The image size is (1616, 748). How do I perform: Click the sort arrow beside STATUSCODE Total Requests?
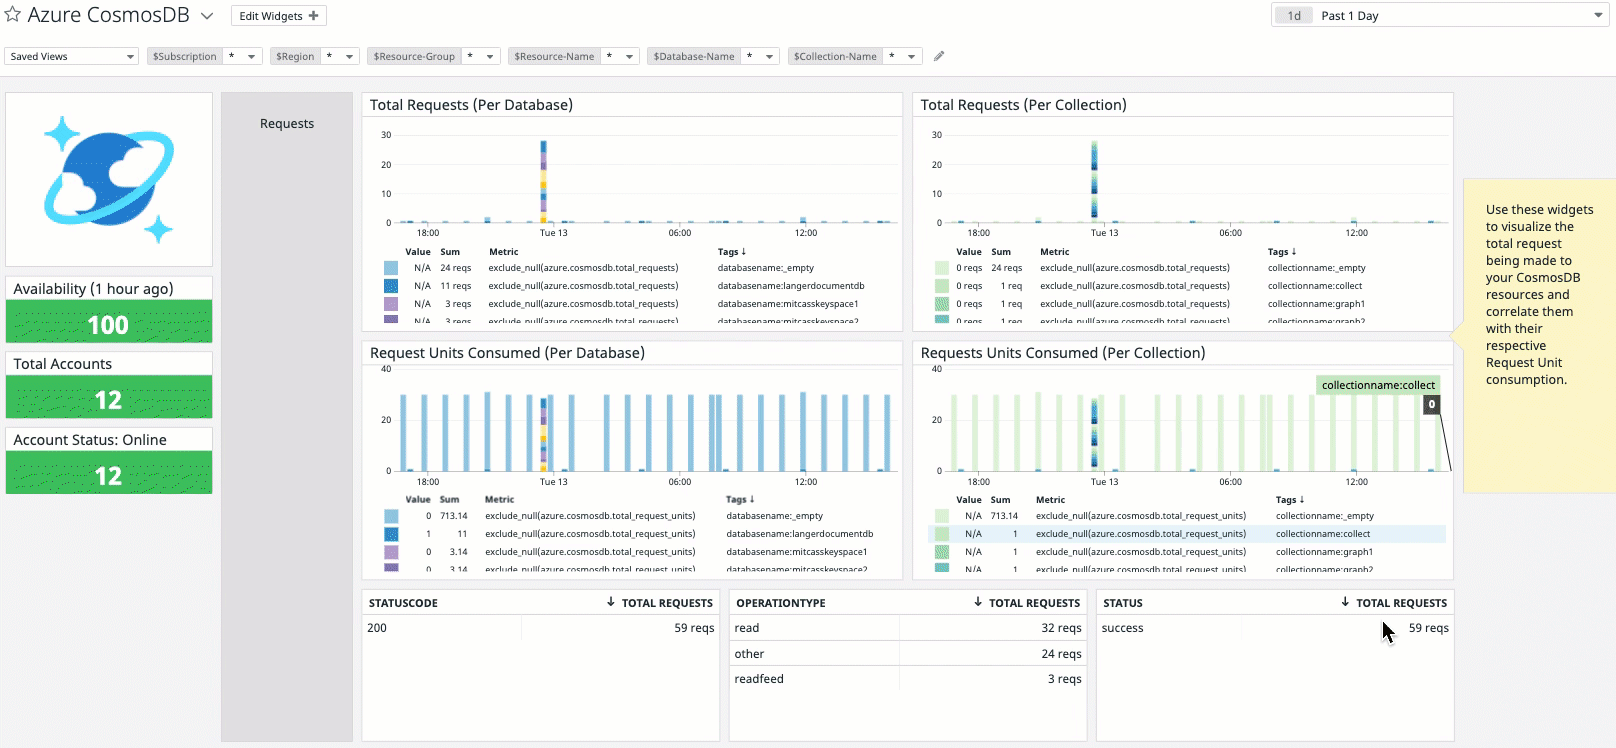click(x=611, y=602)
